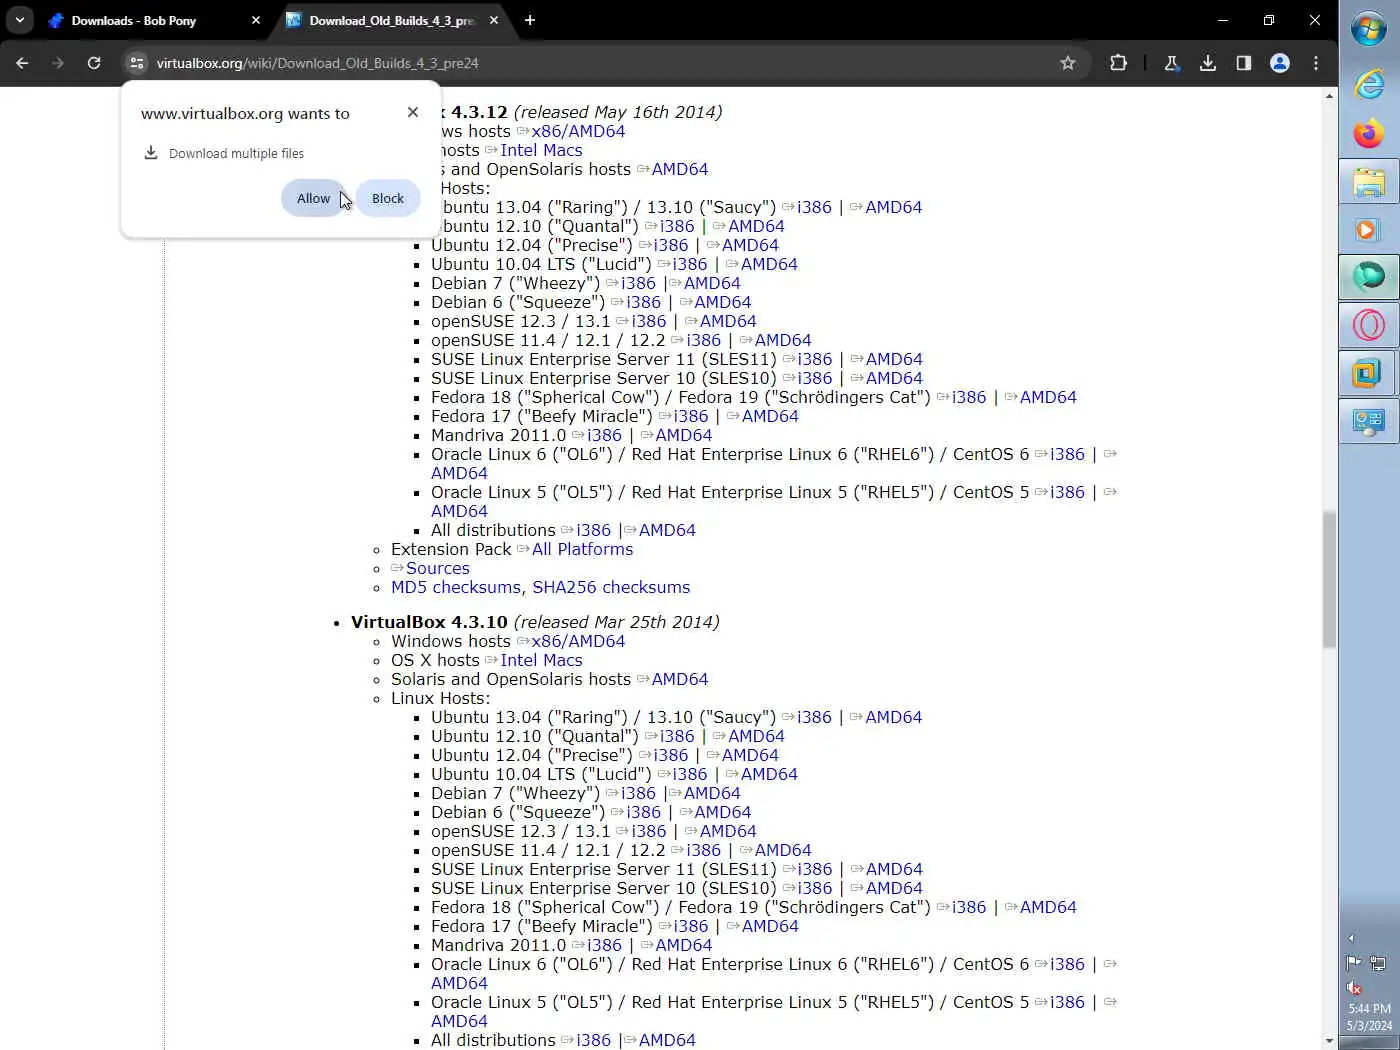Select the Download_Old_Builds_4_3 tab

click(x=392, y=20)
